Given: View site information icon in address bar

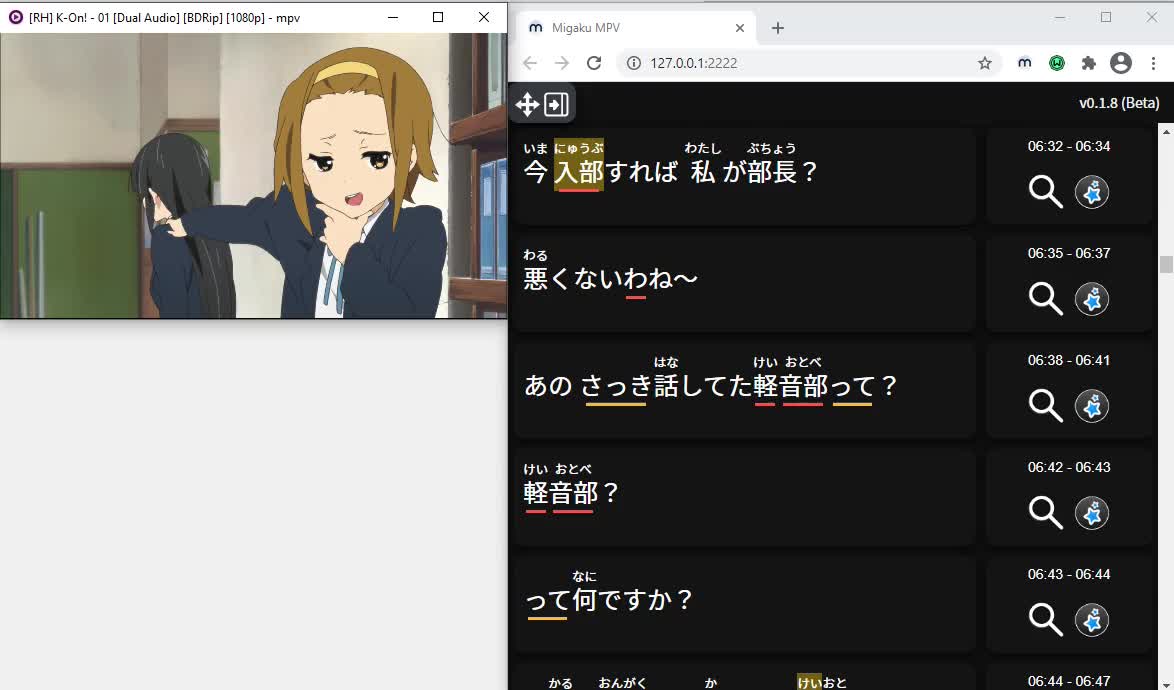Looking at the screenshot, I should pyautogui.click(x=633, y=63).
